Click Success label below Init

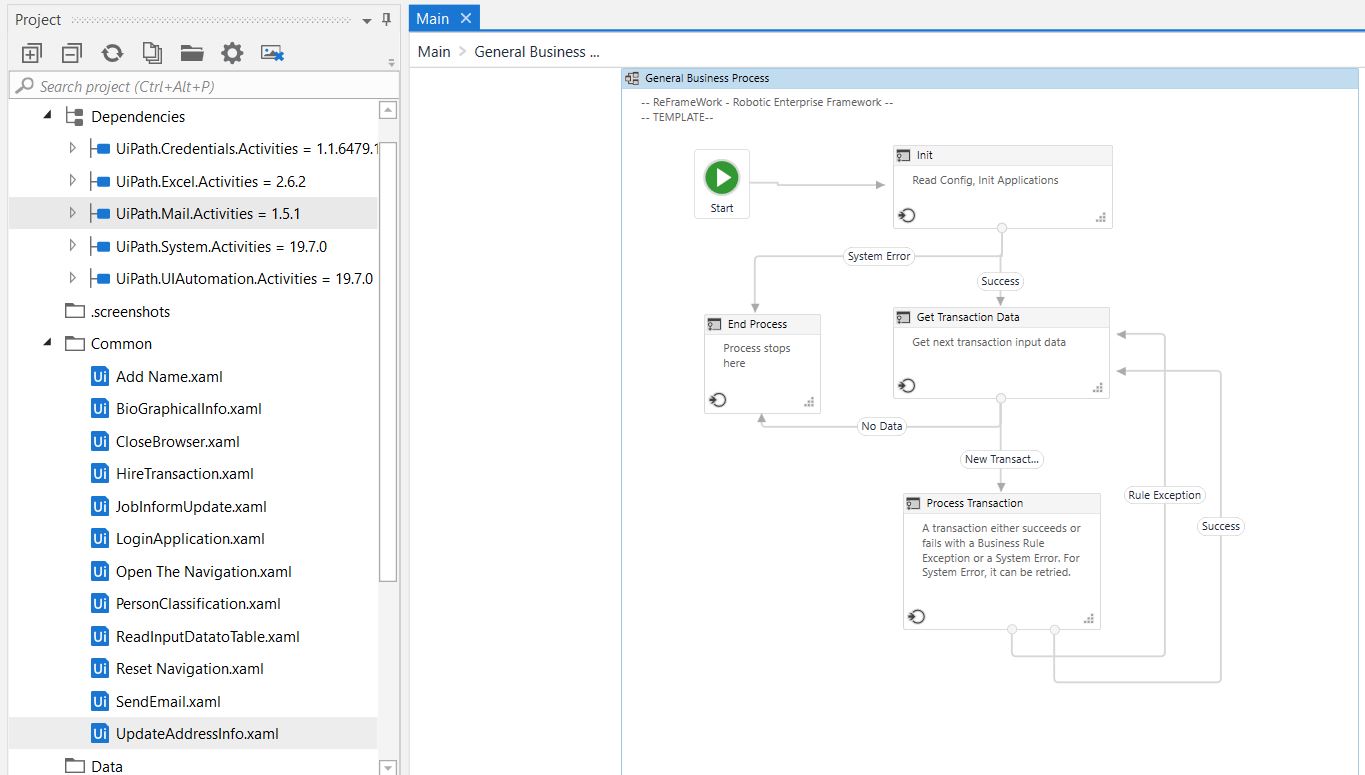point(1000,281)
